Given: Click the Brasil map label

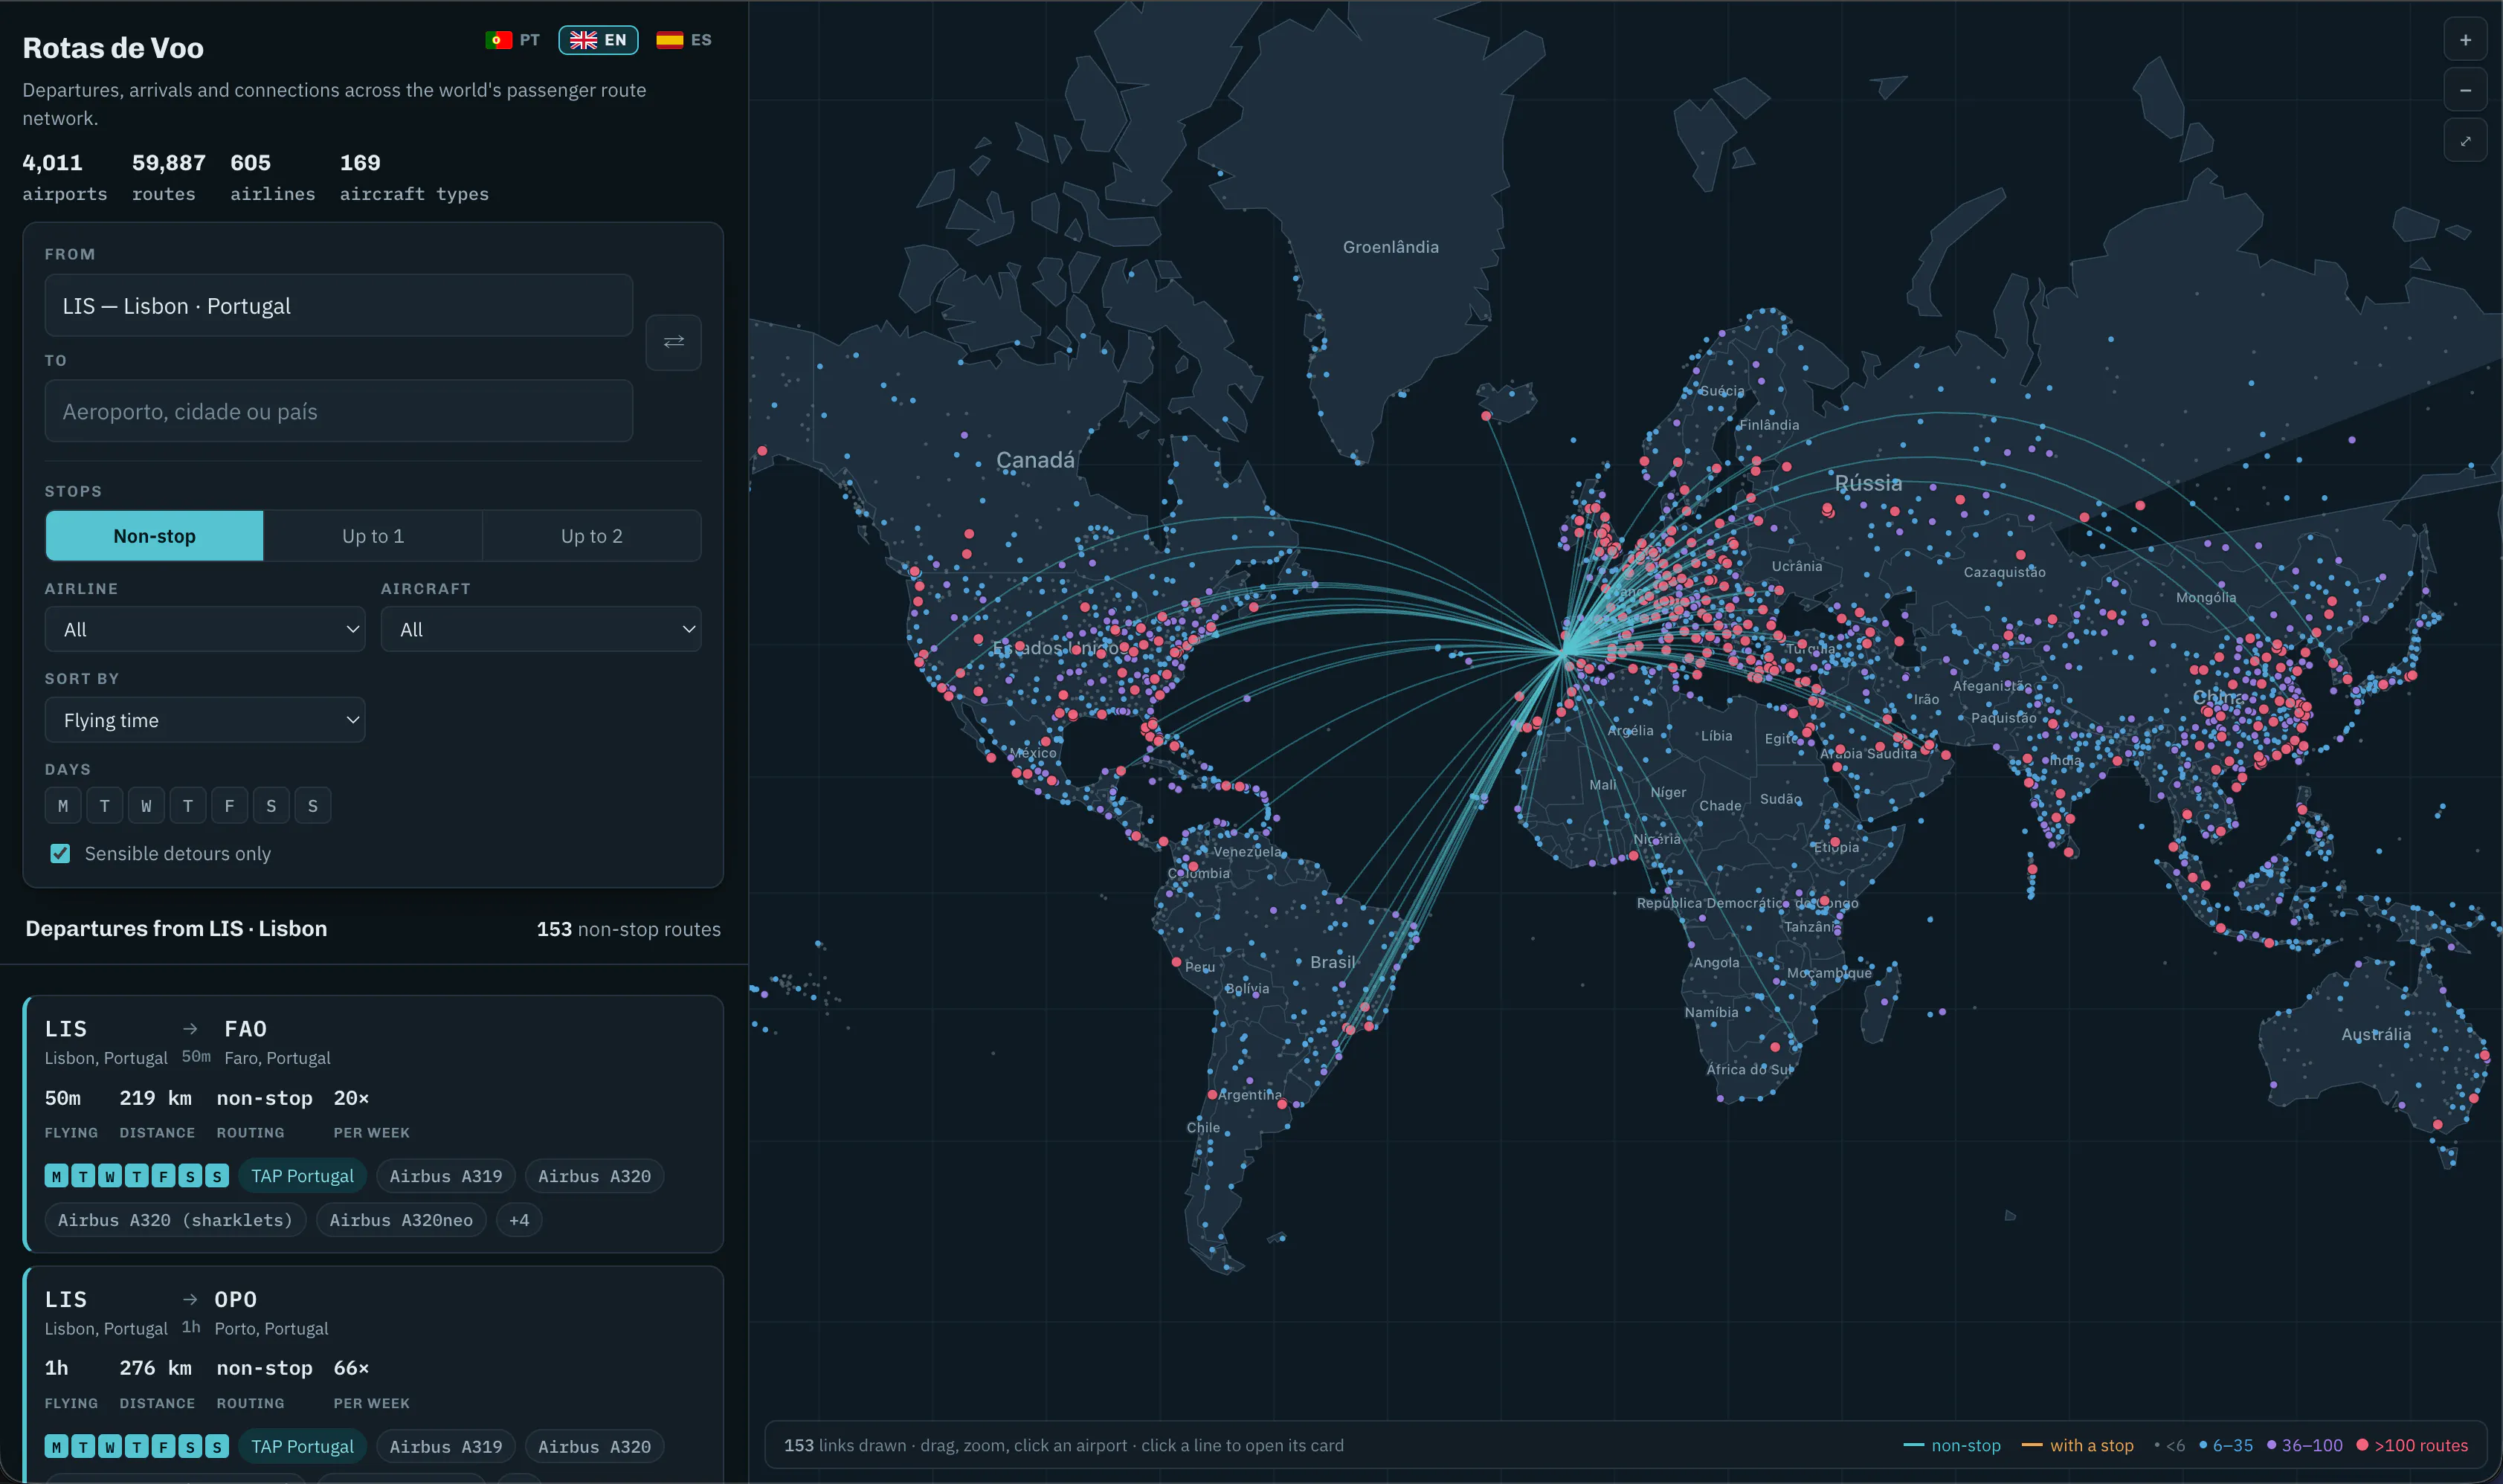Looking at the screenshot, I should point(1332,962).
